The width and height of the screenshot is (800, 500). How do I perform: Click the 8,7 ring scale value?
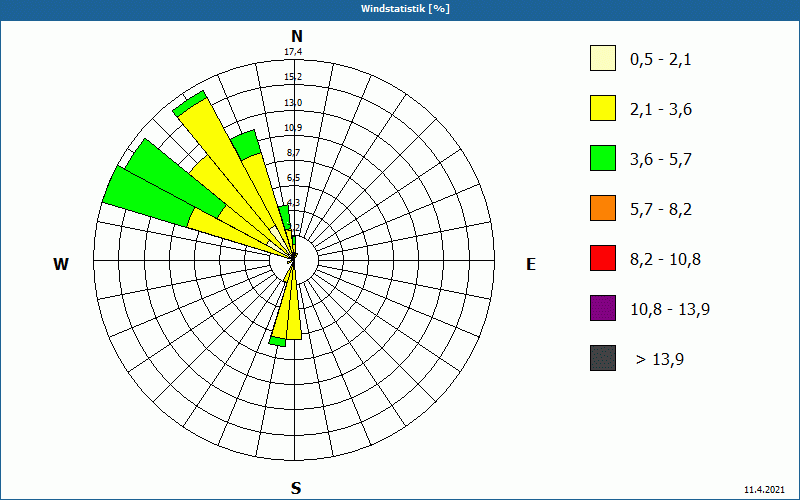[x=293, y=153]
